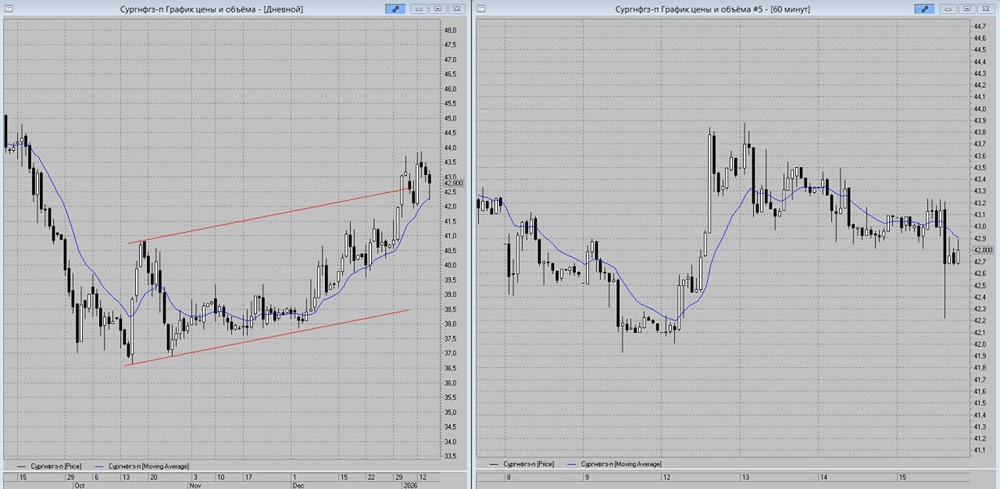1000x489 pixels.
Task: Select the upper red trendline on the daily chart
Action: coord(268,216)
